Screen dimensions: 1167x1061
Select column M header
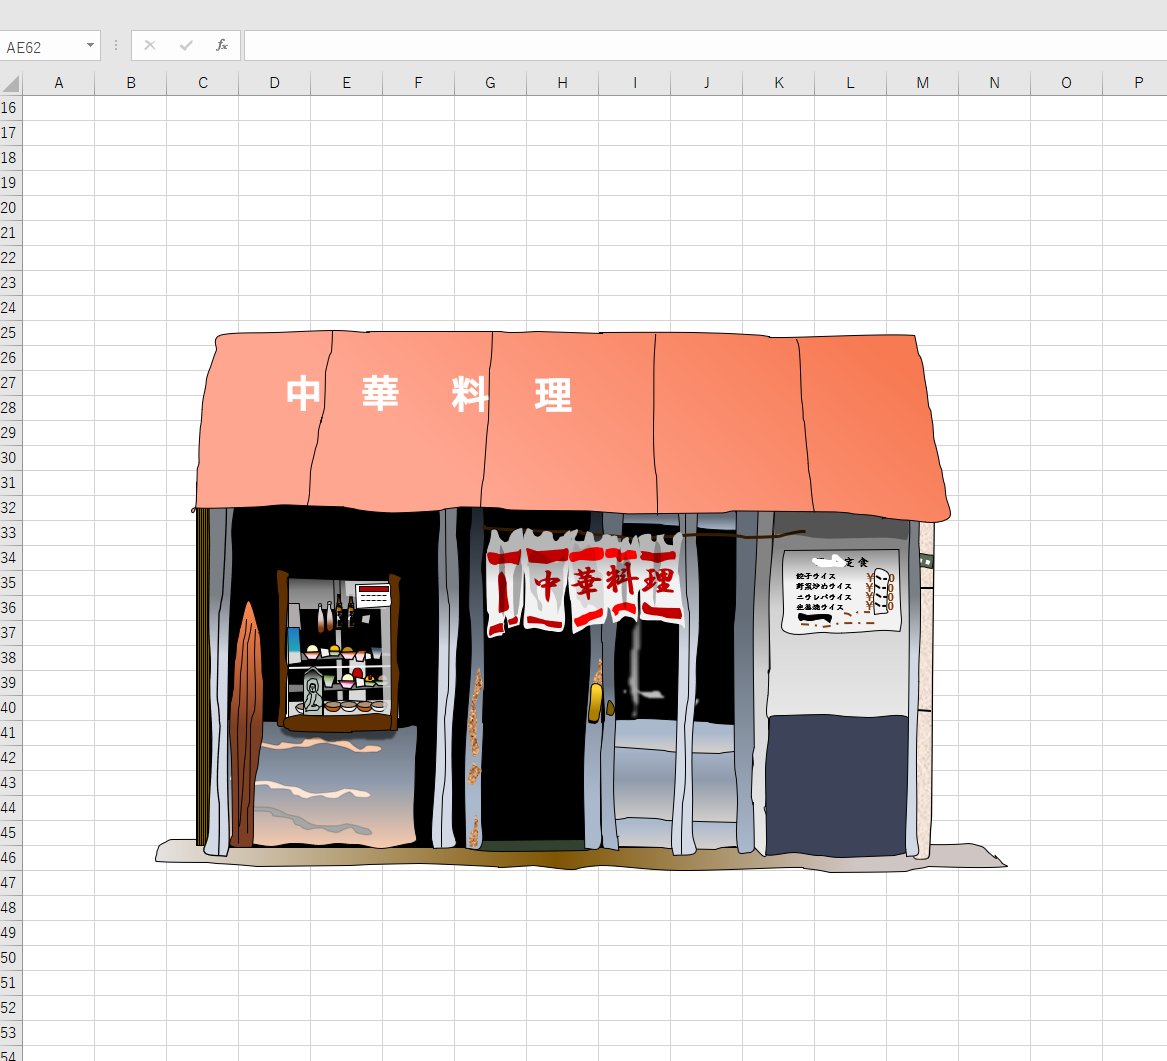(923, 83)
